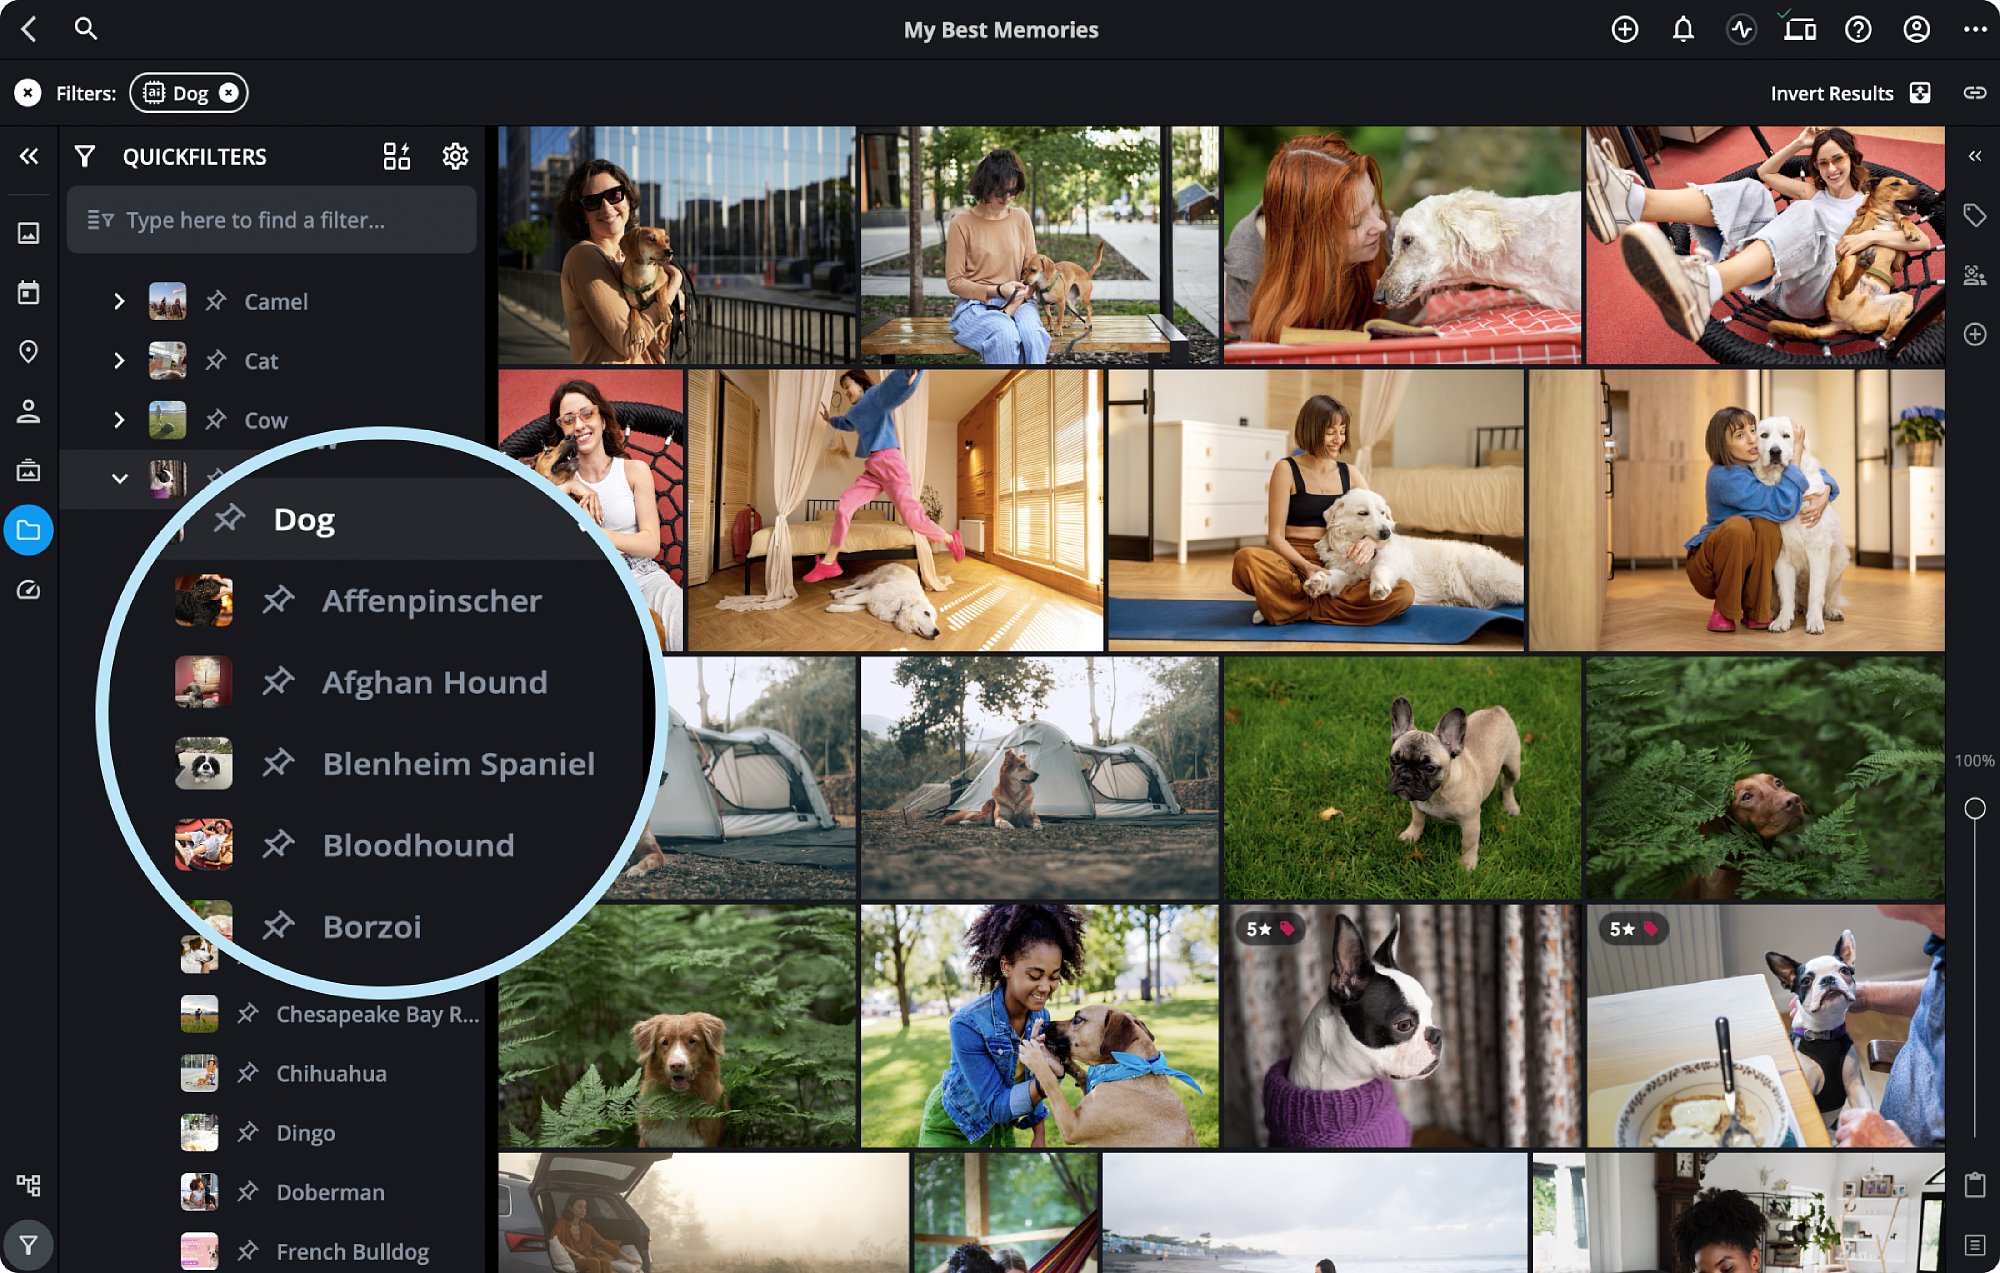Pin the French Bulldog filter
The height and width of the screenshot is (1273, 2000).
pyautogui.click(x=248, y=1251)
